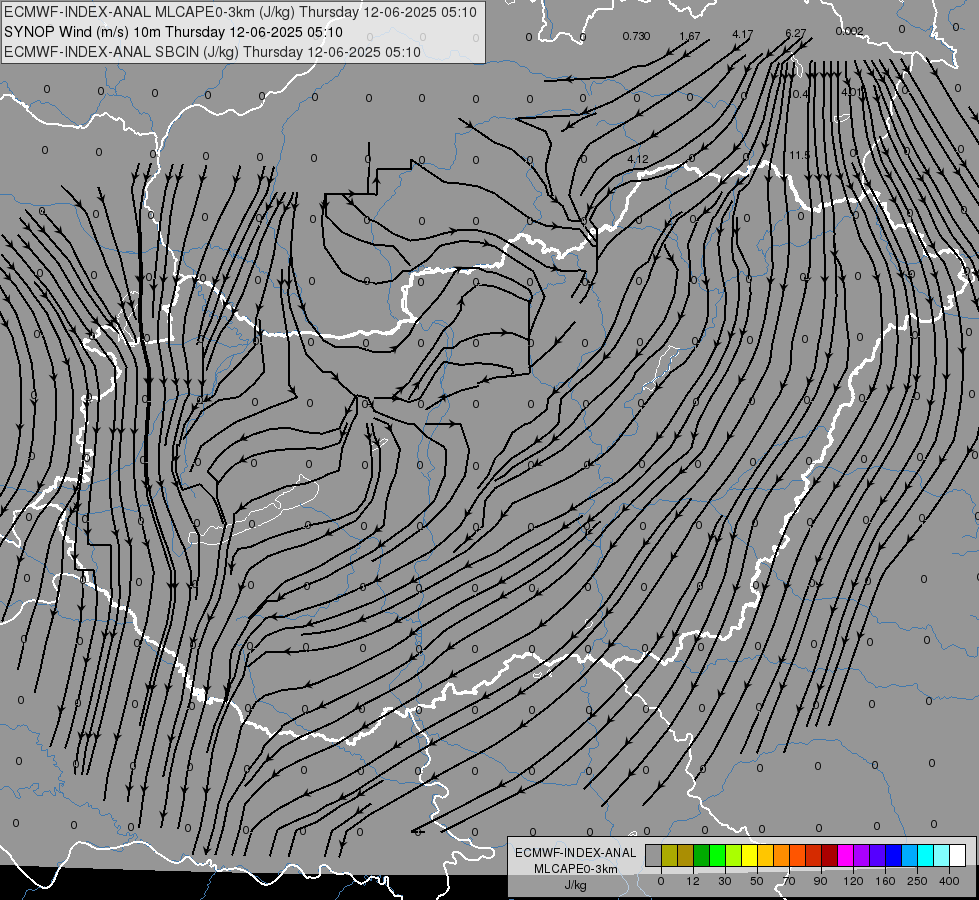Click the map value 11.5
Screen dimensions: 979x900
pyautogui.click(x=799, y=155)
